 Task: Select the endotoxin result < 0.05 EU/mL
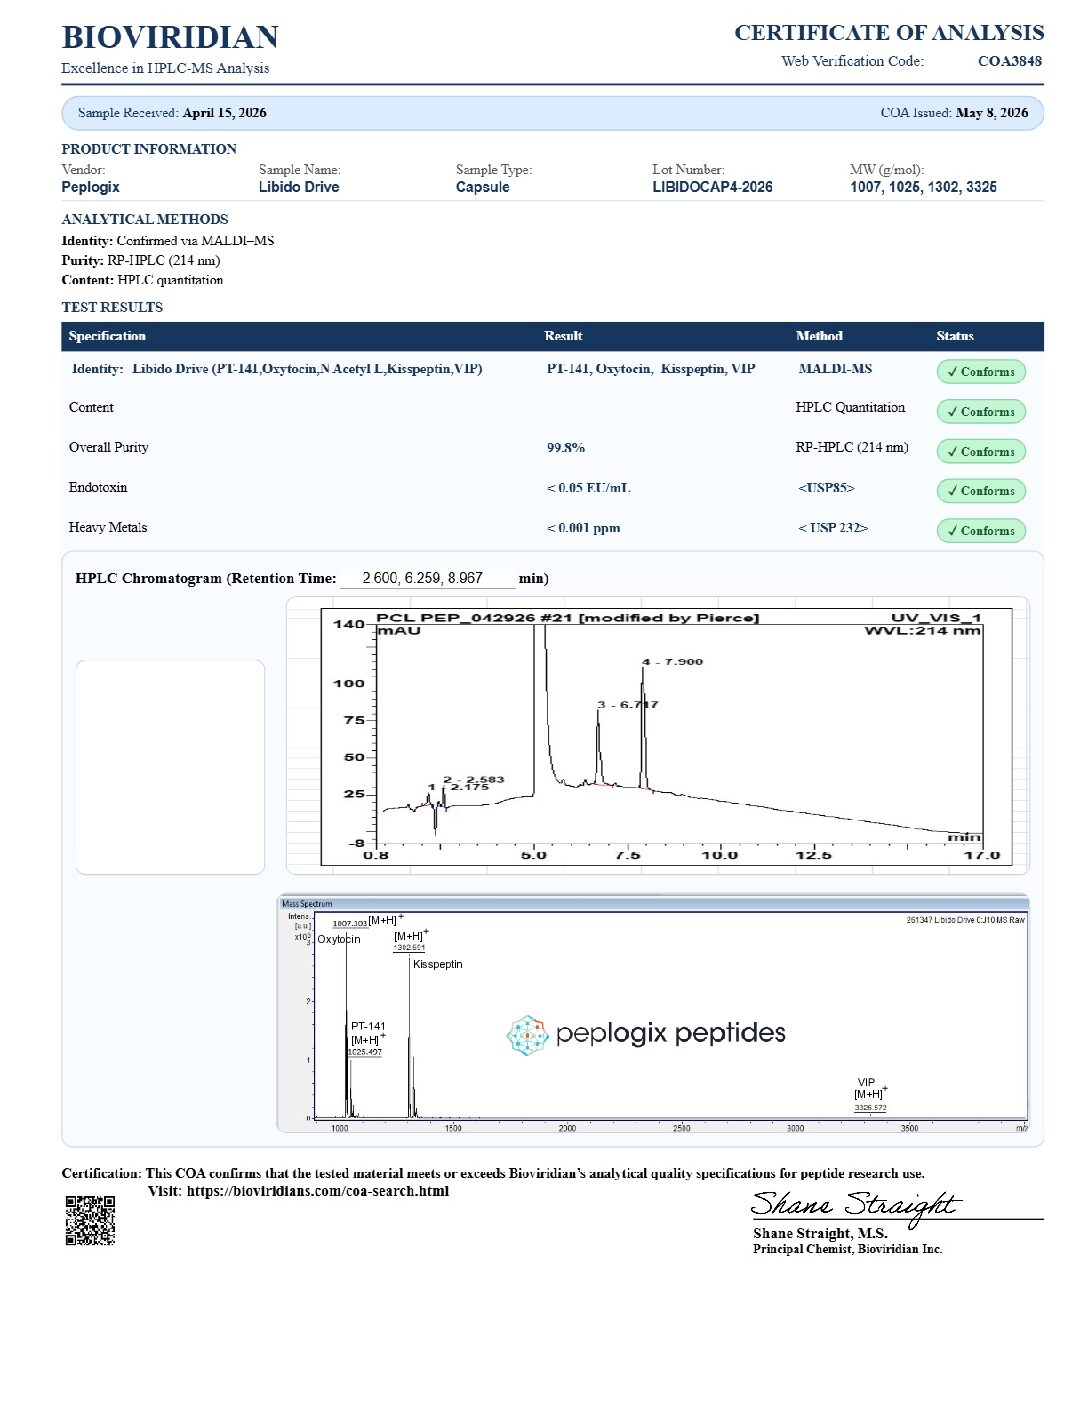588,488
